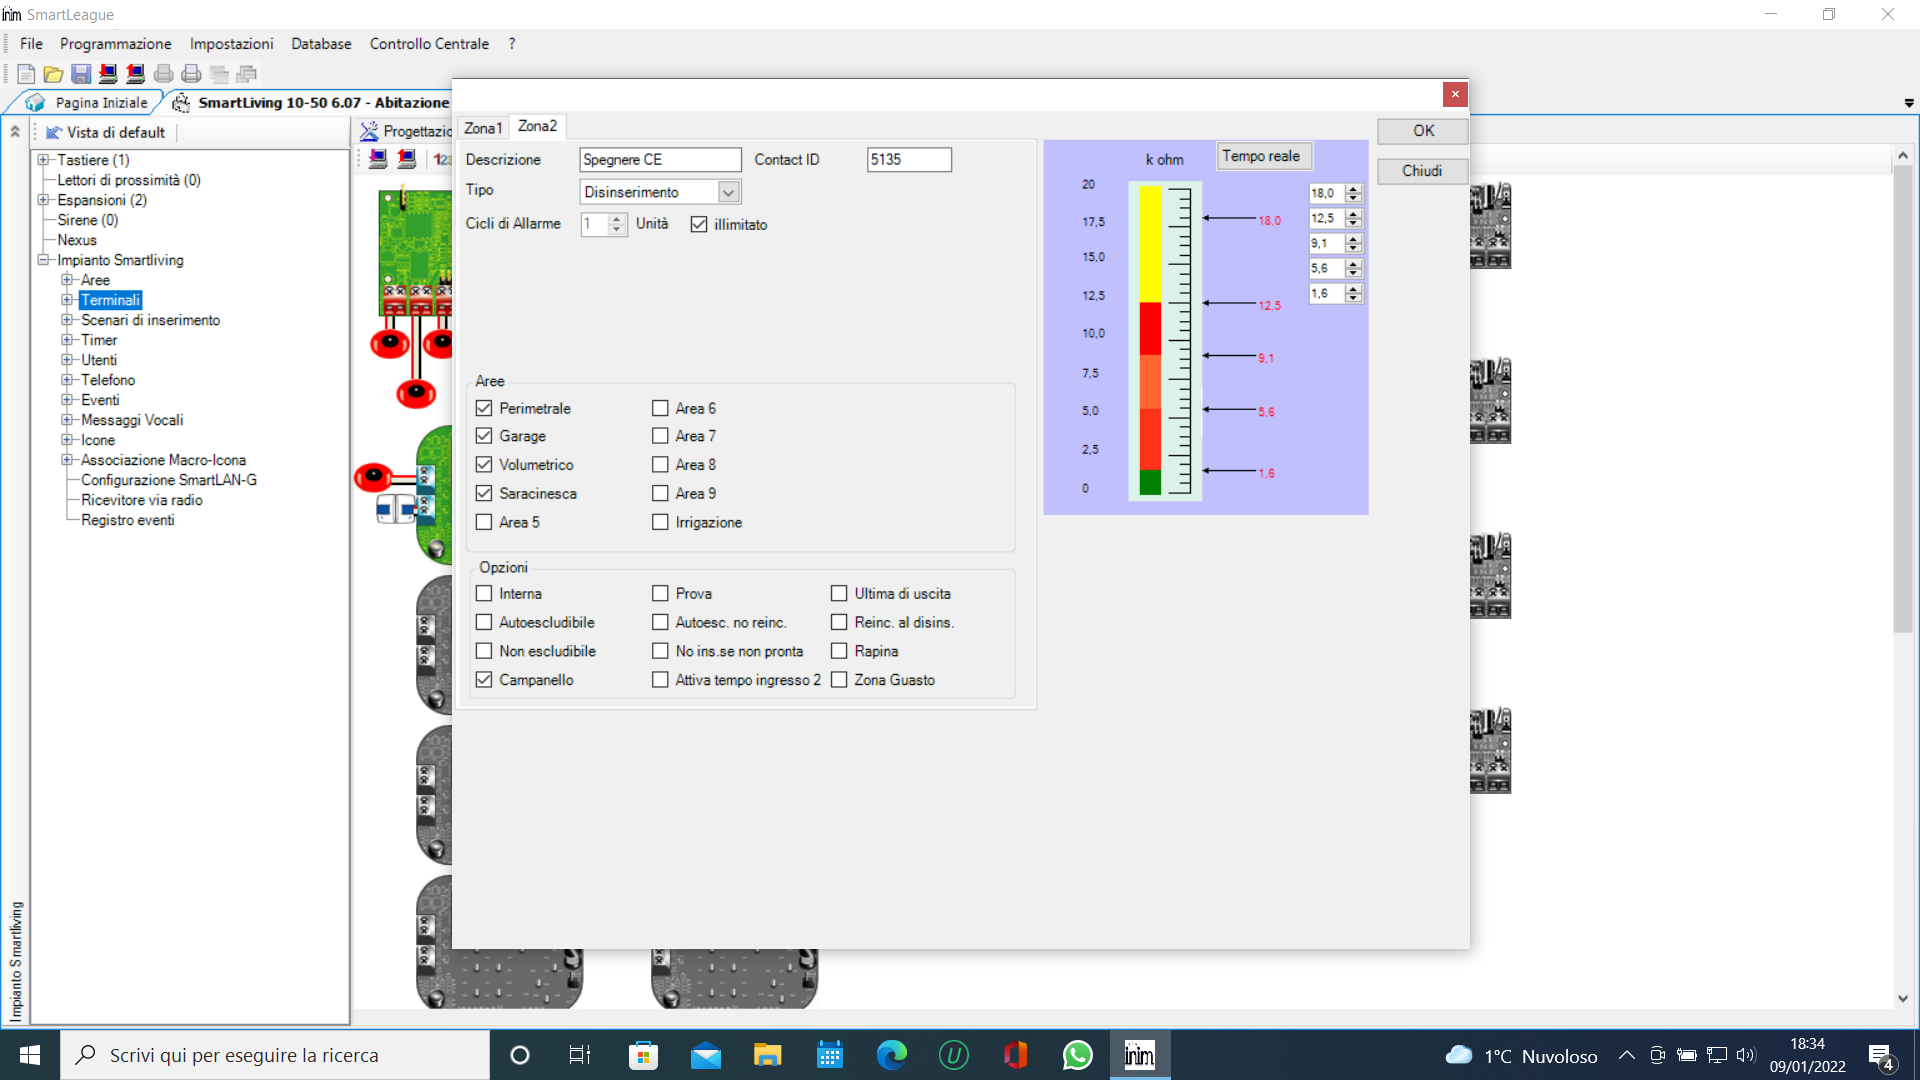Expand the Tastiere tree node
The height and width of the screenshot is (1080, 1920).
tap(43, 160)
